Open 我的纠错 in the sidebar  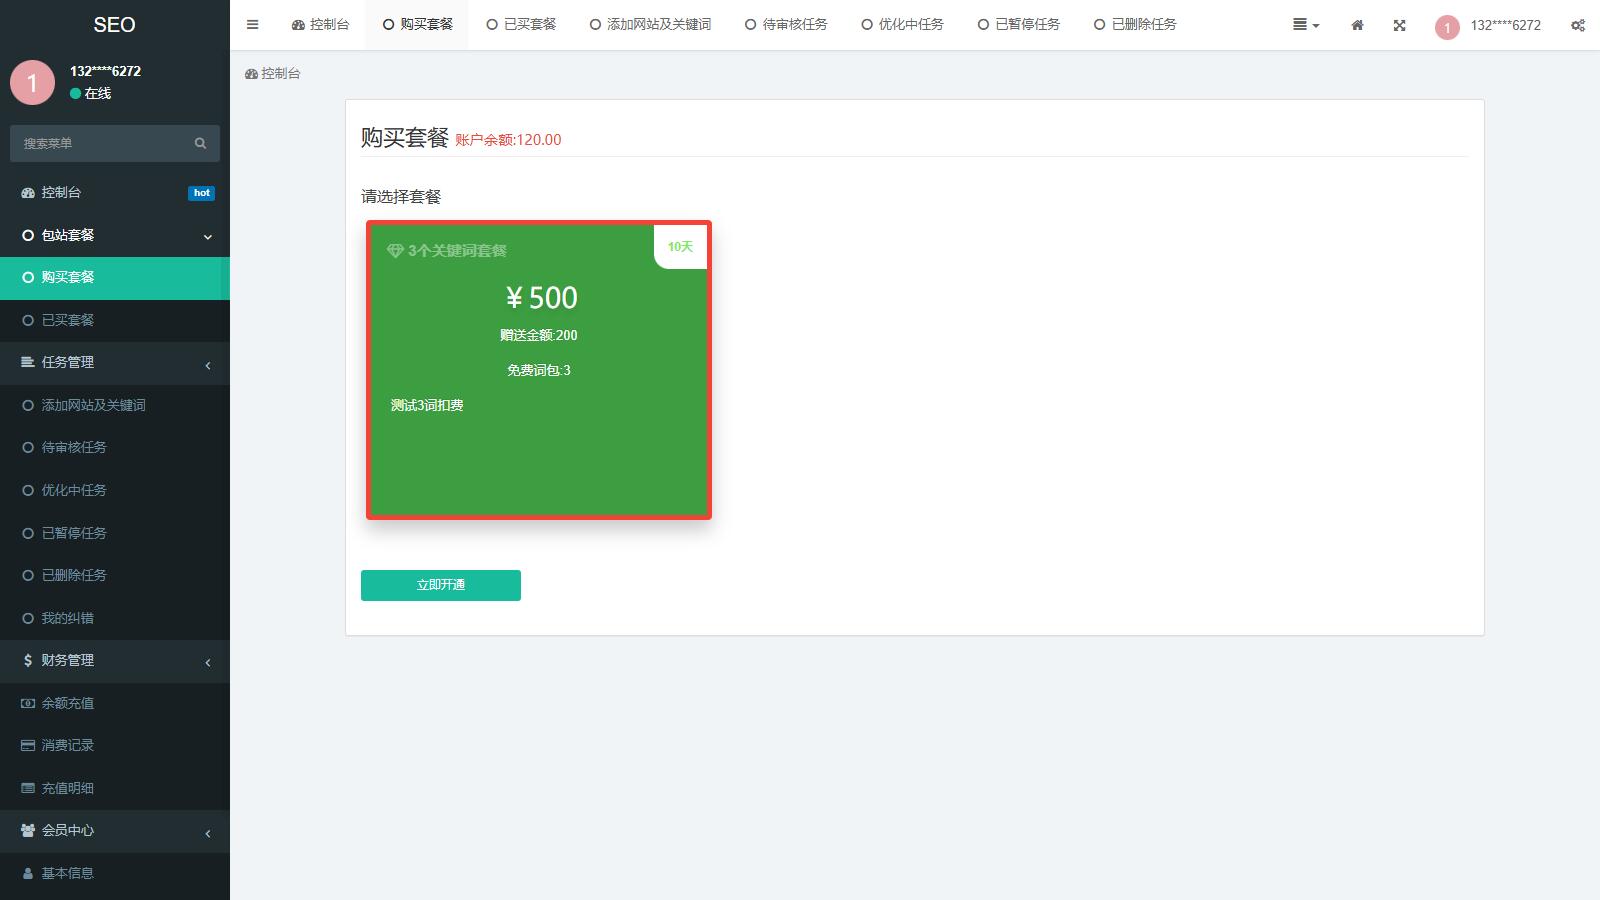(x=115, y=618)
